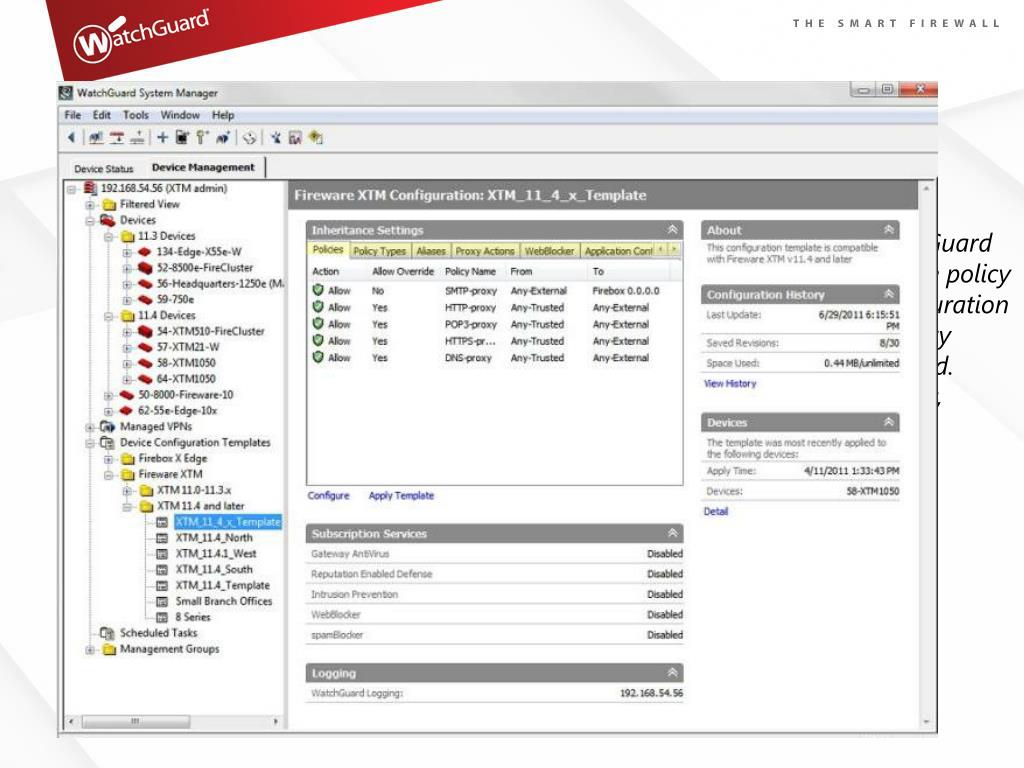Collapse the About panel
1024x768 pixels.
click(x=889, y=230)
